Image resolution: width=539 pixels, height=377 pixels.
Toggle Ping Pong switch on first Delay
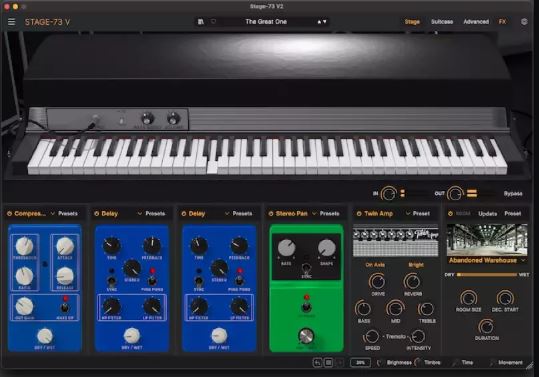(152, 280)
